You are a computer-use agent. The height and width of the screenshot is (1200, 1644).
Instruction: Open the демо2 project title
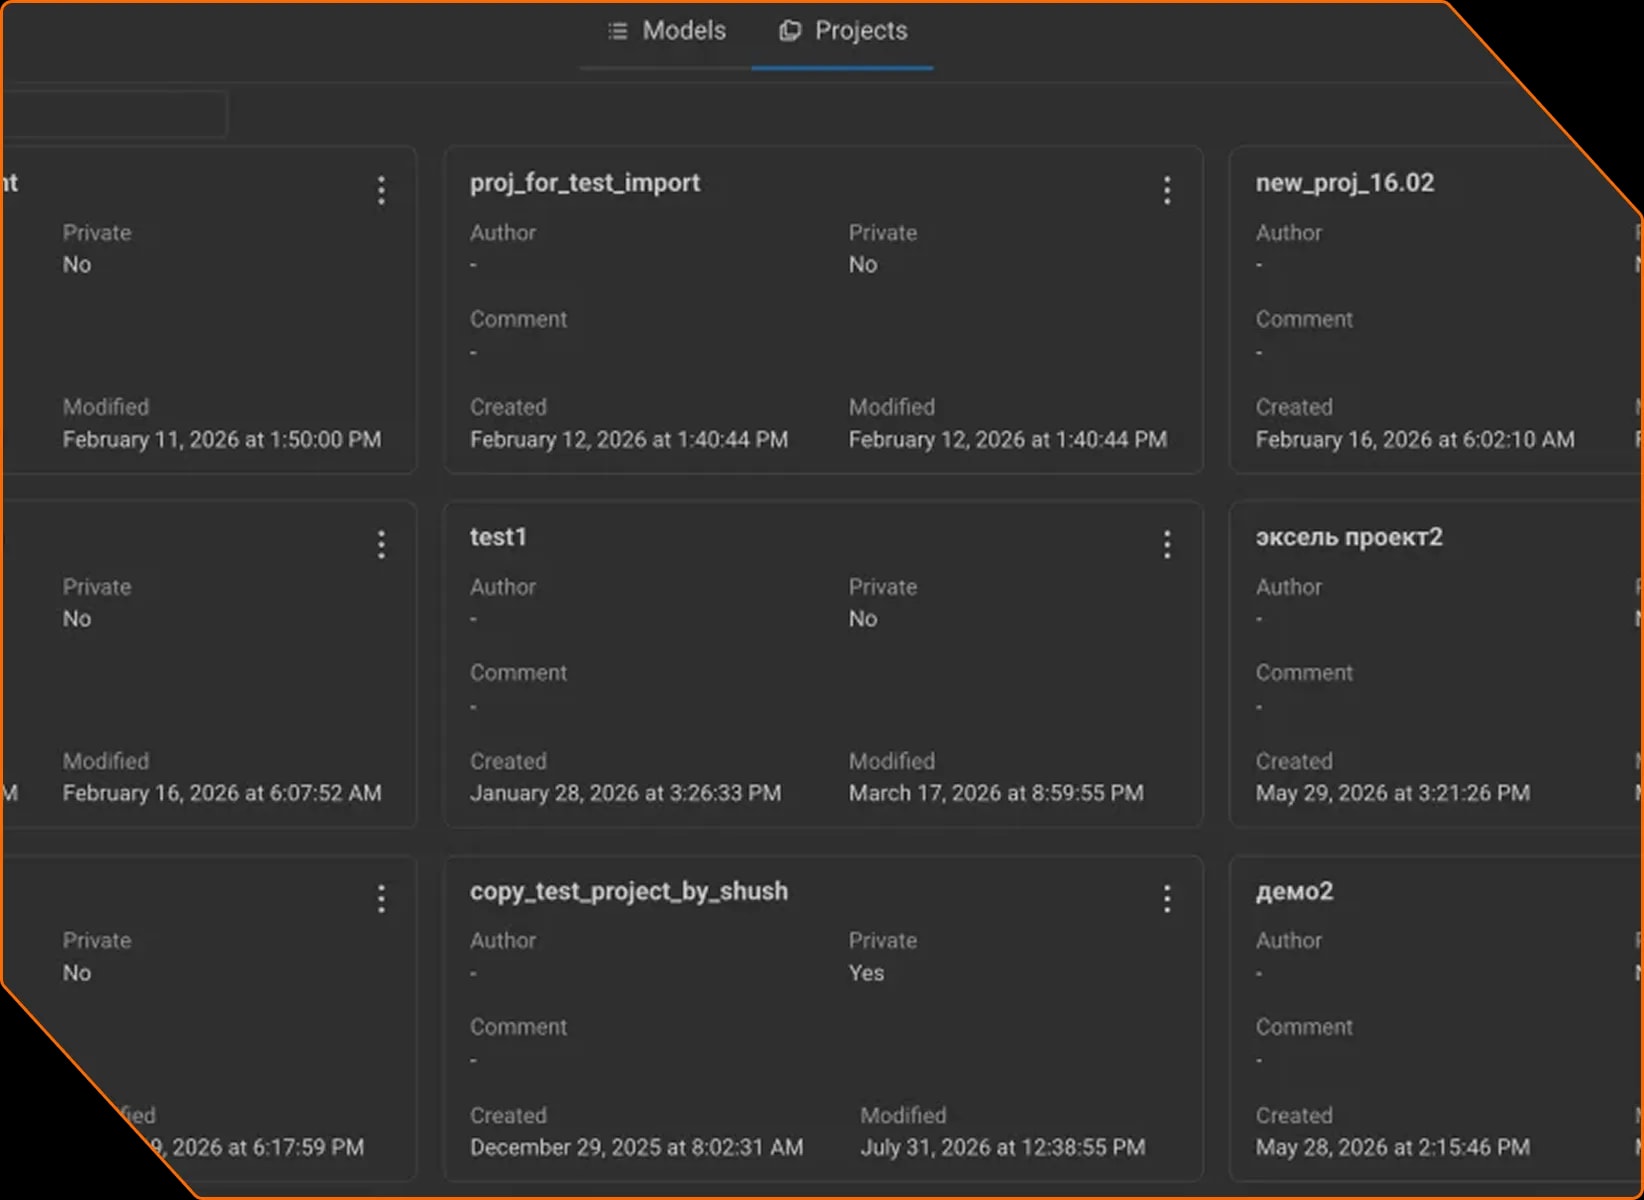tap(1294, 891)
